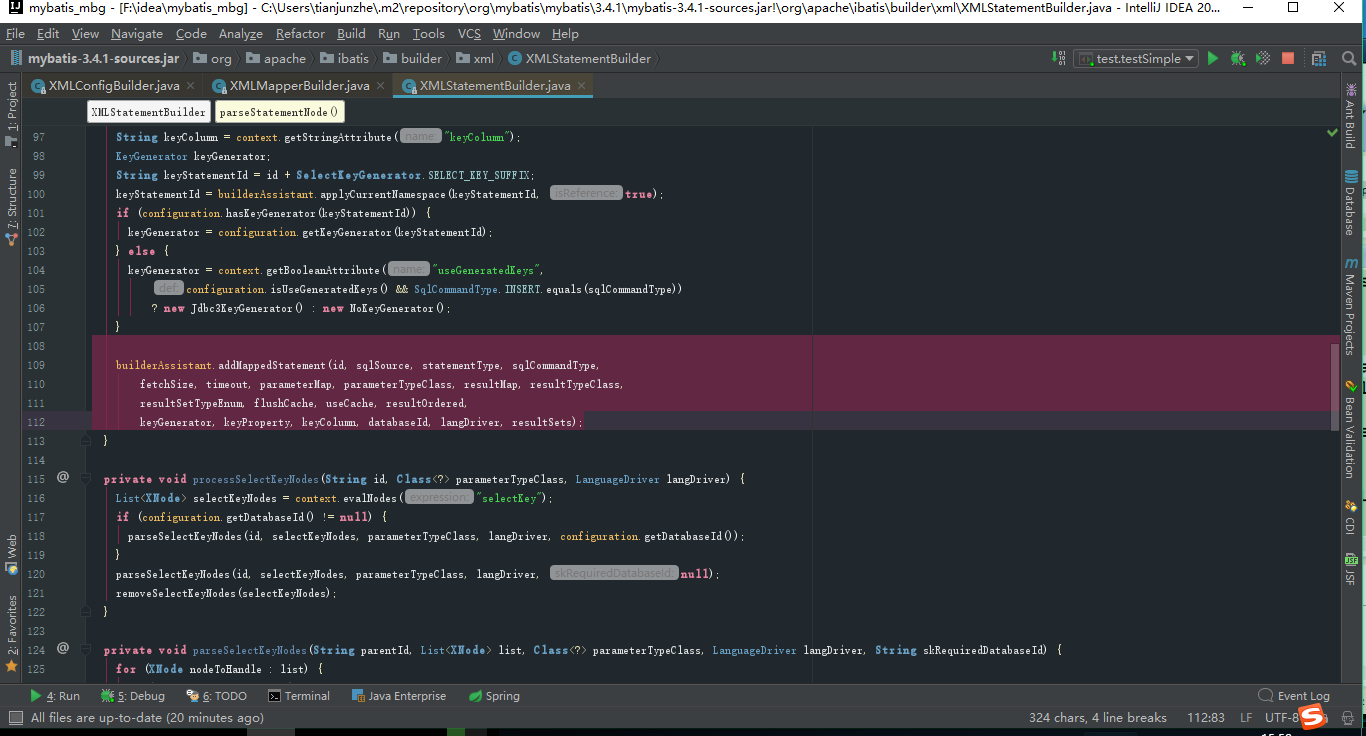Open the Event Log
The width and height of the screenshot is (1366, 736).
pos(1302,695)
